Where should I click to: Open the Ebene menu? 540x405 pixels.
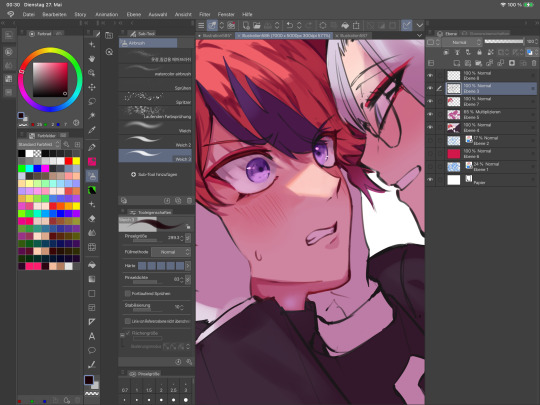[134, 14]
